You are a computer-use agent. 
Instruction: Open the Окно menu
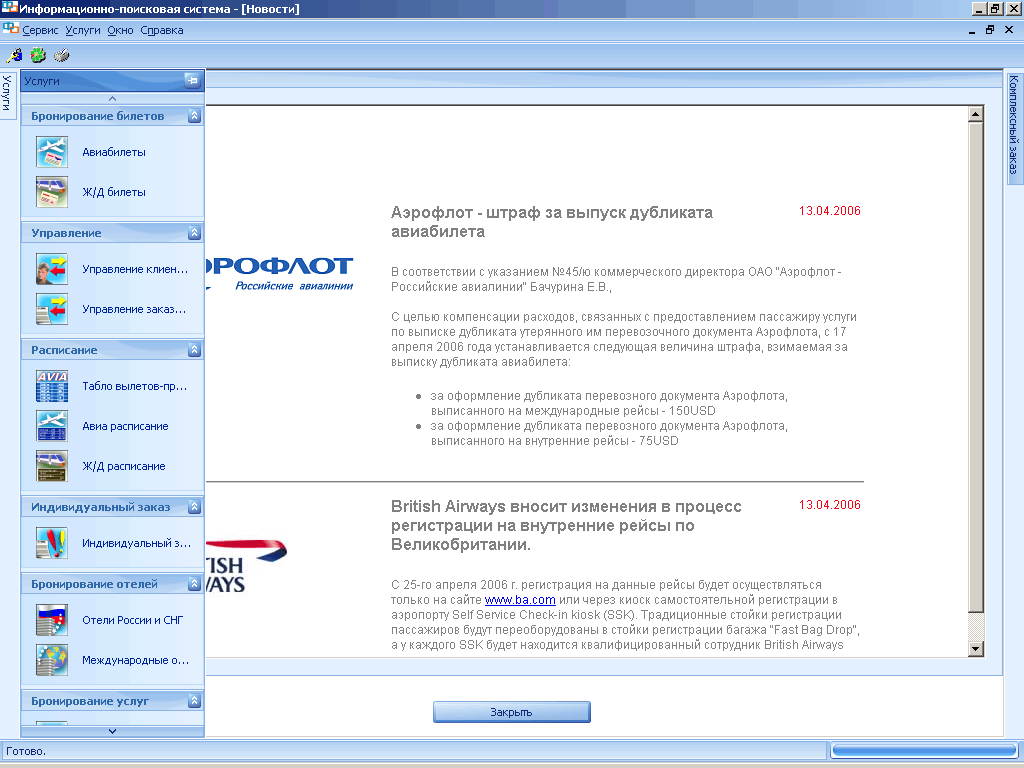120,30
